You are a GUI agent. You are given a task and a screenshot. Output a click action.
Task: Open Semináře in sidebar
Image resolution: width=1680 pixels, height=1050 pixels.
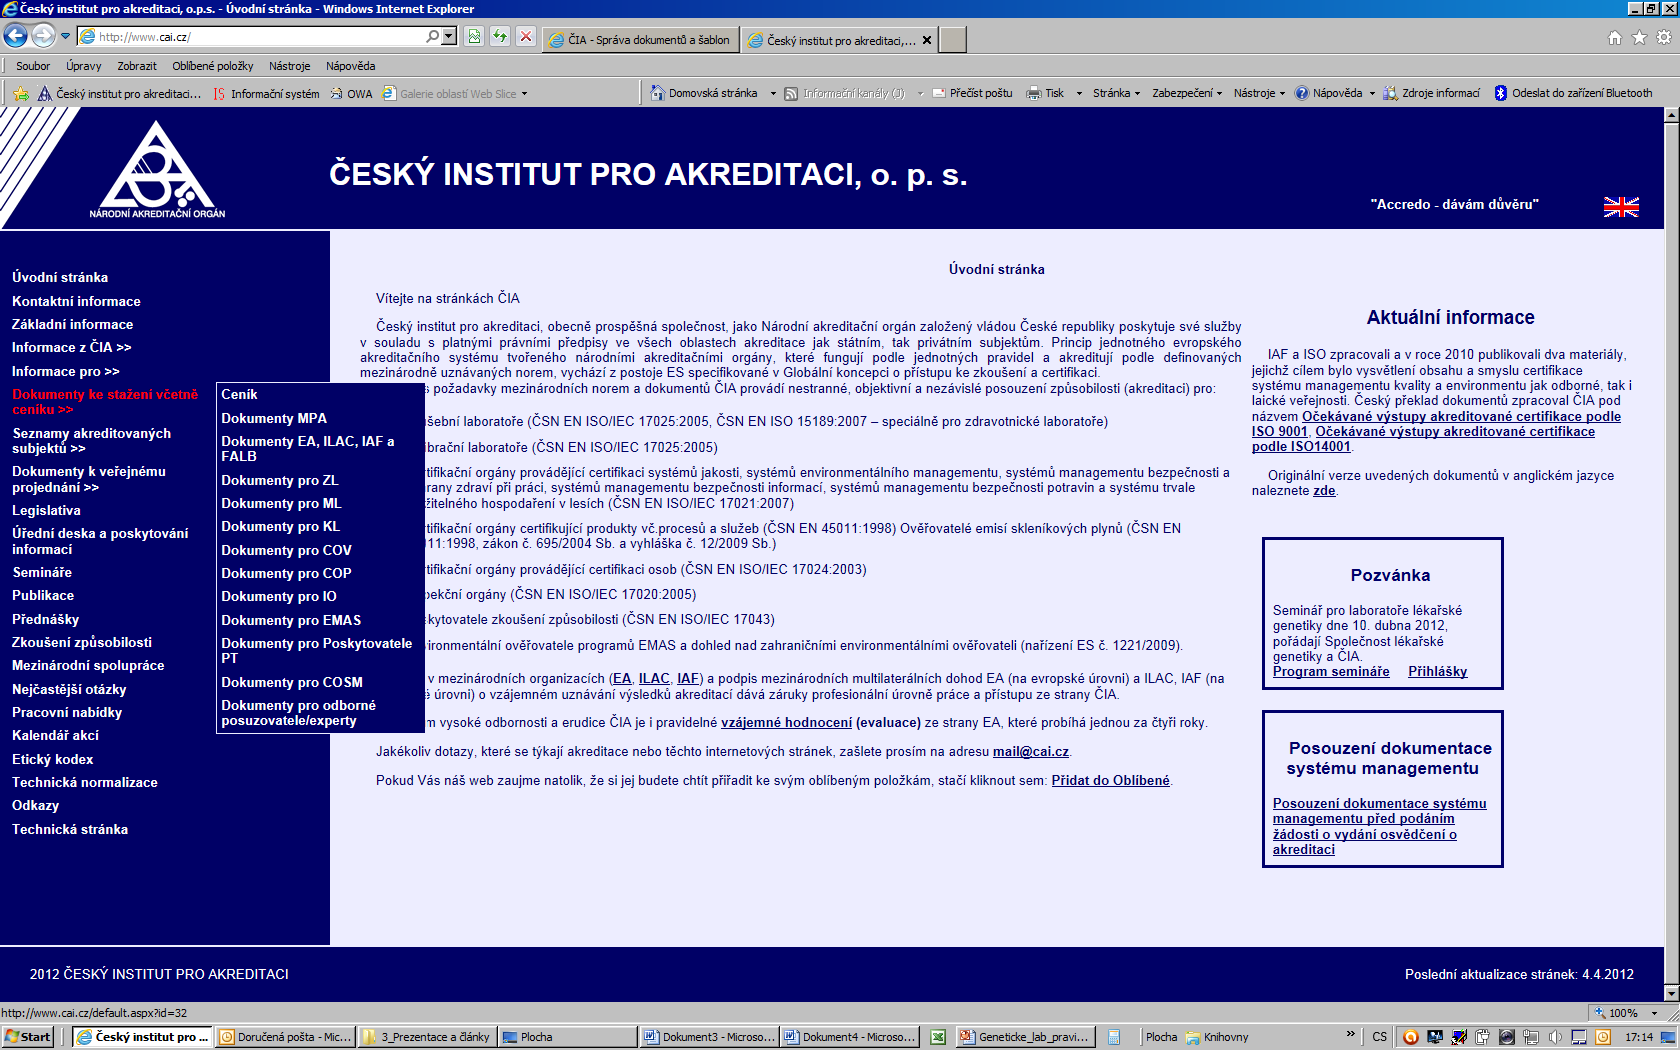click(x=42, y=572)
